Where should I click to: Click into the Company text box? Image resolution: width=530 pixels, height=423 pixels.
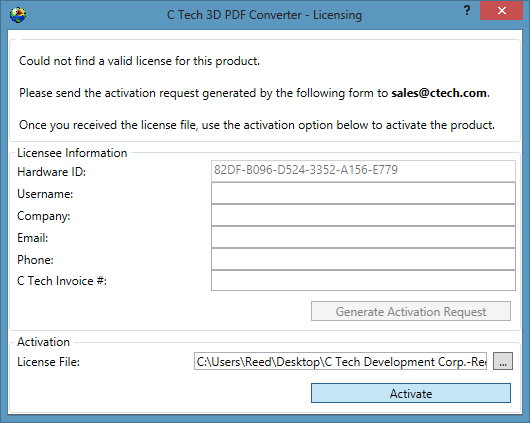coord(363,215)
